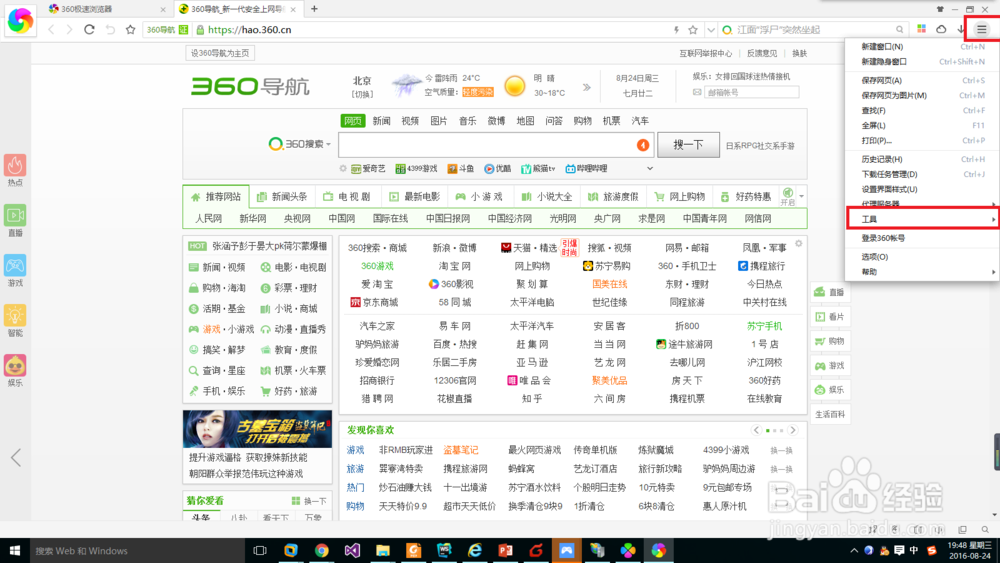The height and width of the screenshot is (563, 1000).
Task: Expand the 帮助 submenu
Action: (x=922, y=272)
